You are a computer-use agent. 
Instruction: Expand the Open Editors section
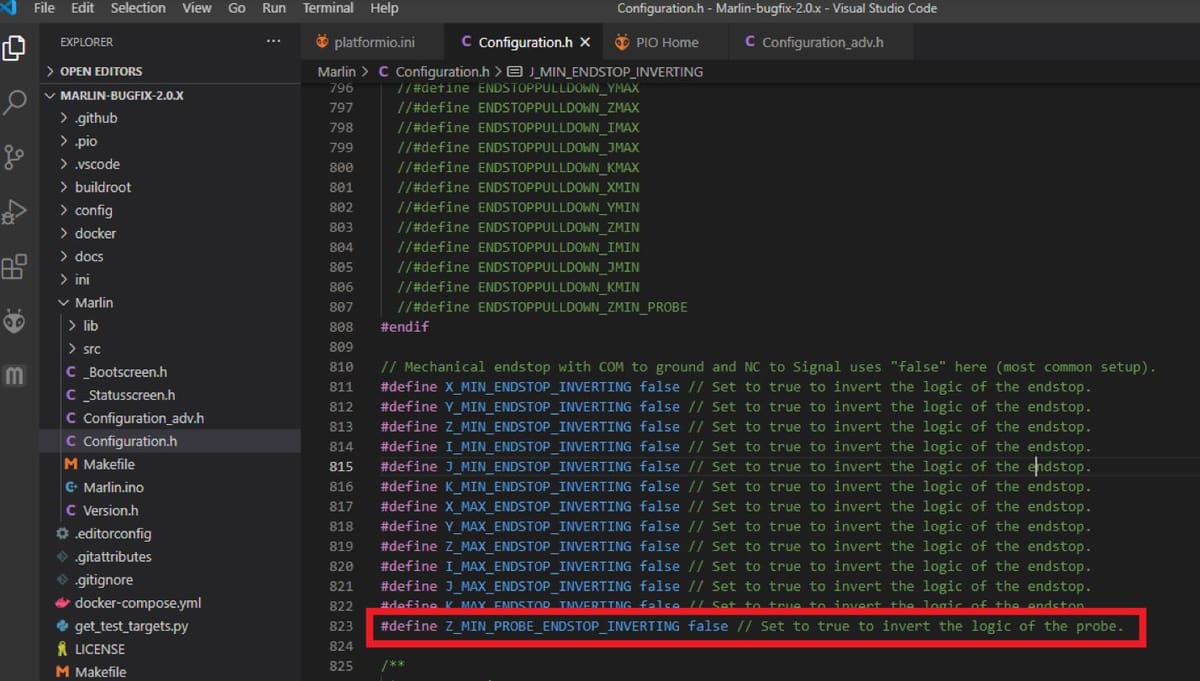[170, 72]
